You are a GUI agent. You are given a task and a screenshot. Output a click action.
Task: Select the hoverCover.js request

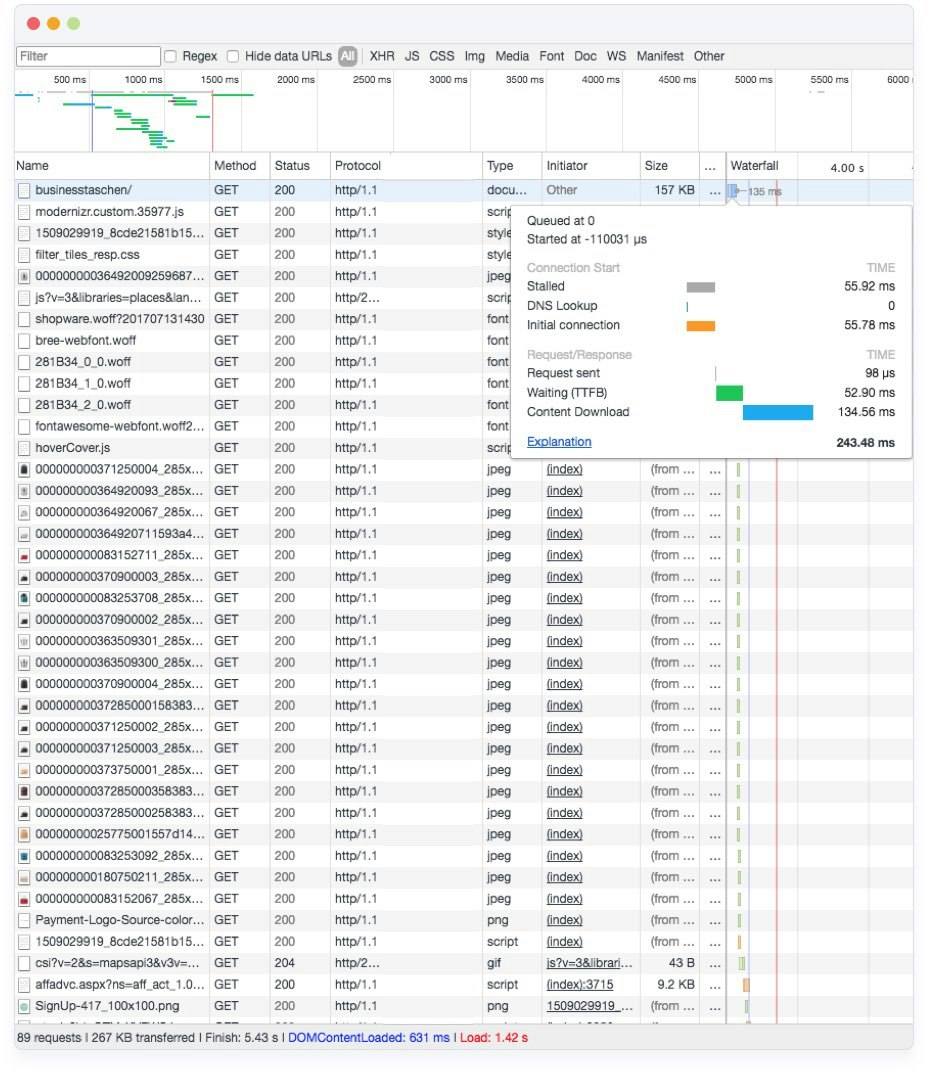(x=73, y=448)
